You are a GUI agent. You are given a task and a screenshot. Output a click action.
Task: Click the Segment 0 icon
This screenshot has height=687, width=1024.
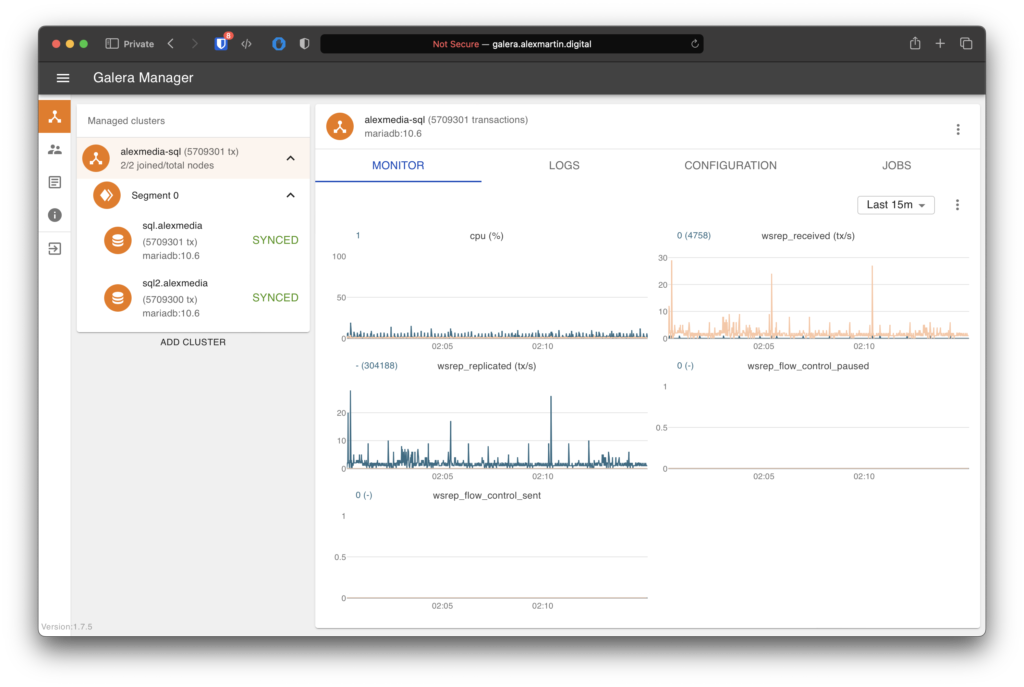tap(106, 195)
